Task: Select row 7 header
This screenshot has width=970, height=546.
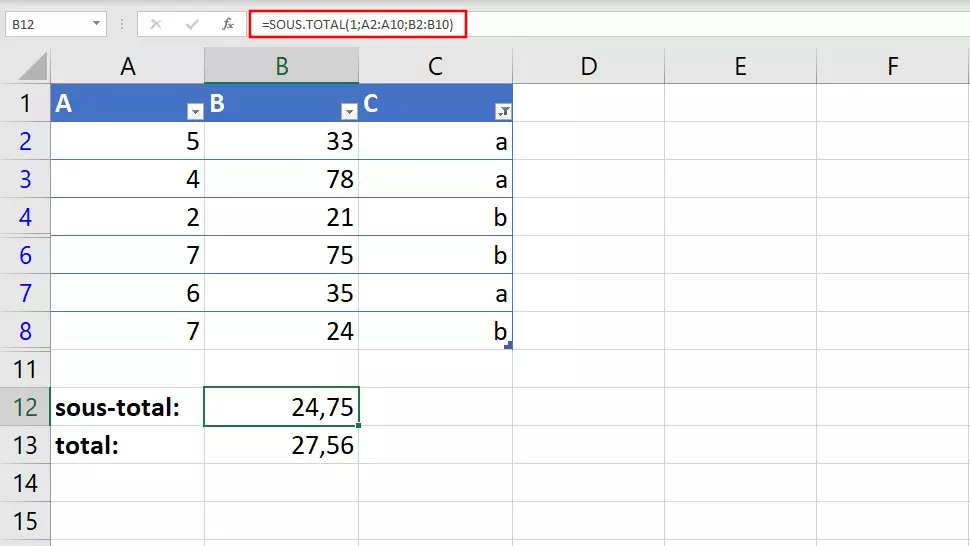Action: 25,293
